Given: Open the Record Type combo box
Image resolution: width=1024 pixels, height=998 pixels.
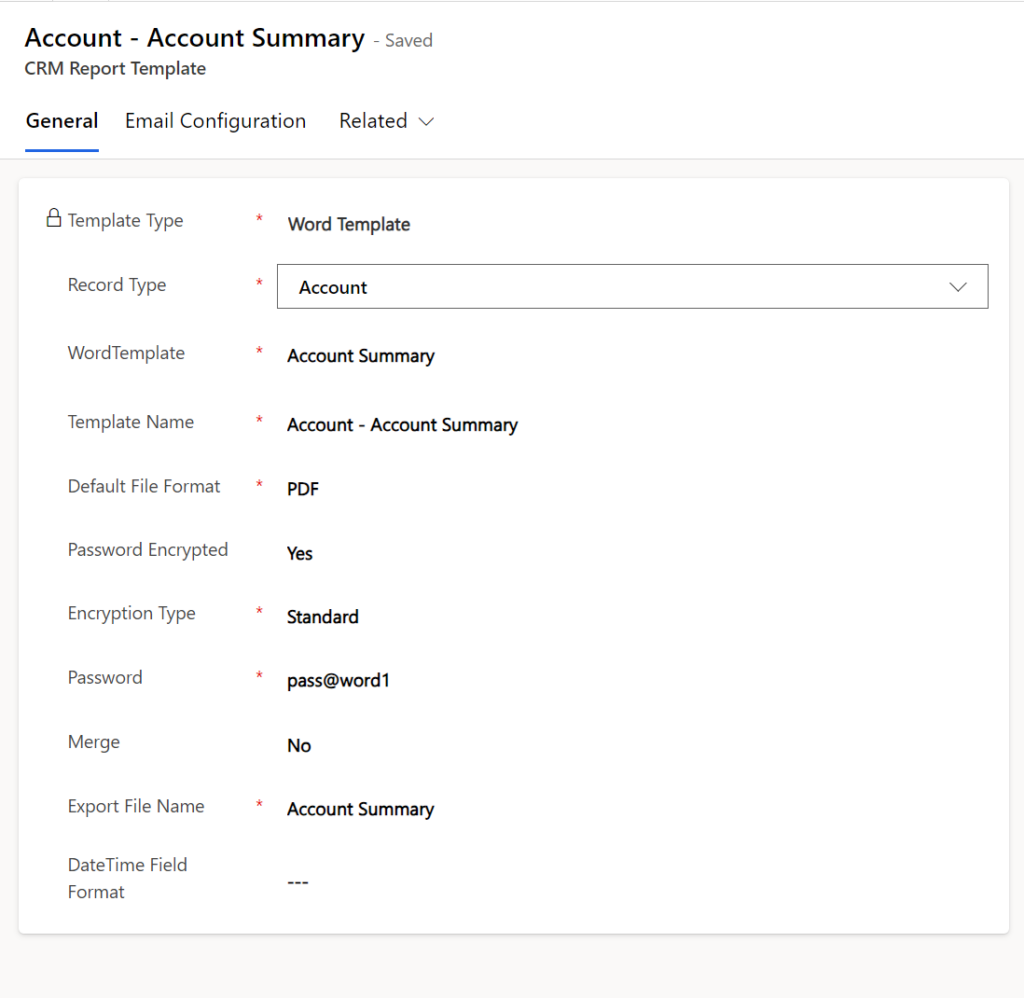Looking at the screenshot, I should [x=632, y=286].
